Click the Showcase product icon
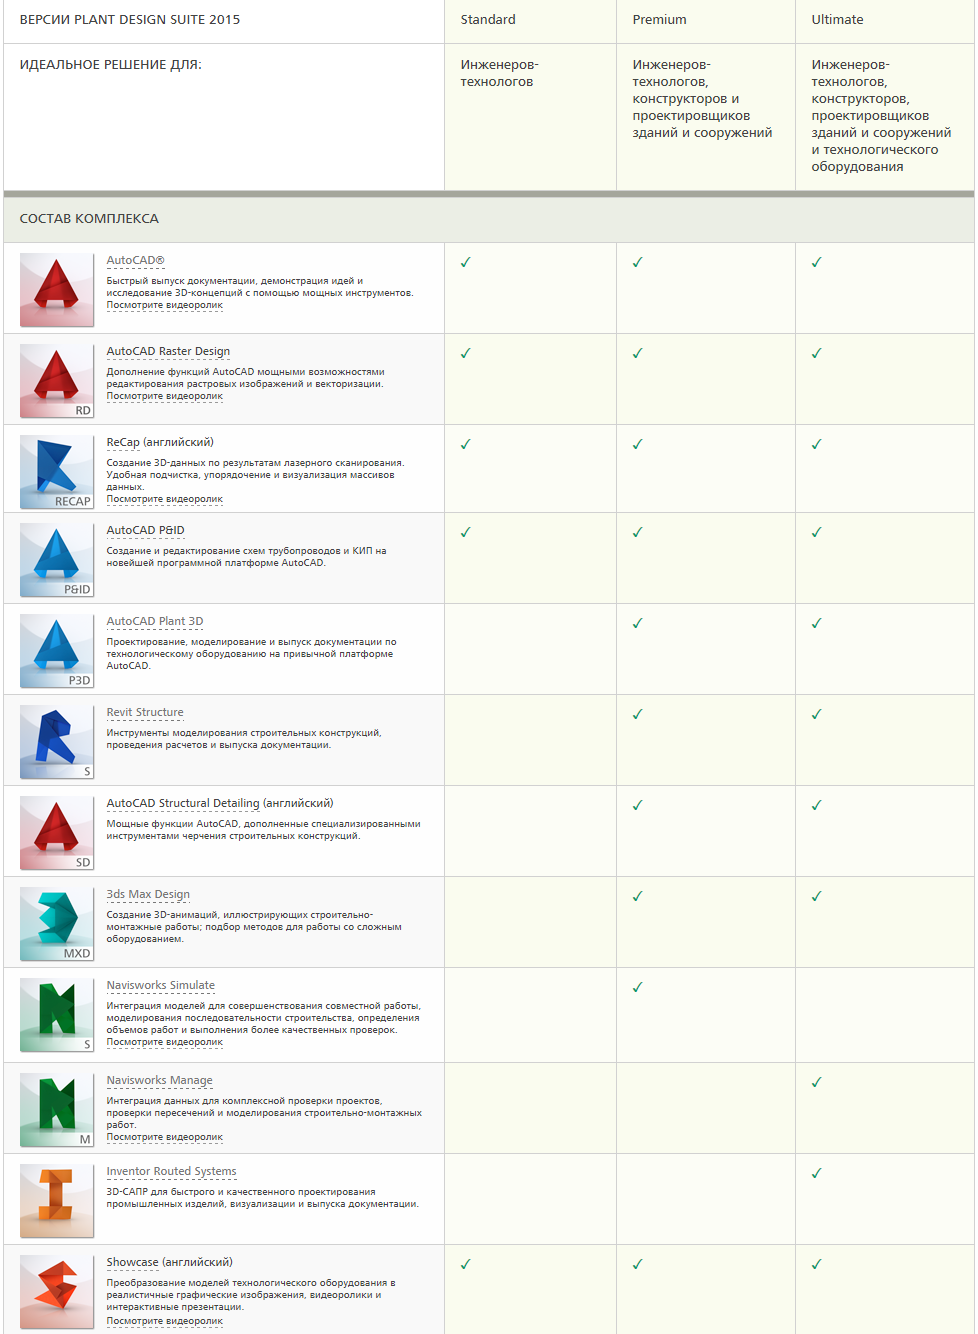Image resolution: width=978 pixels, height=1334 pixels. [x=57, y=1292]
